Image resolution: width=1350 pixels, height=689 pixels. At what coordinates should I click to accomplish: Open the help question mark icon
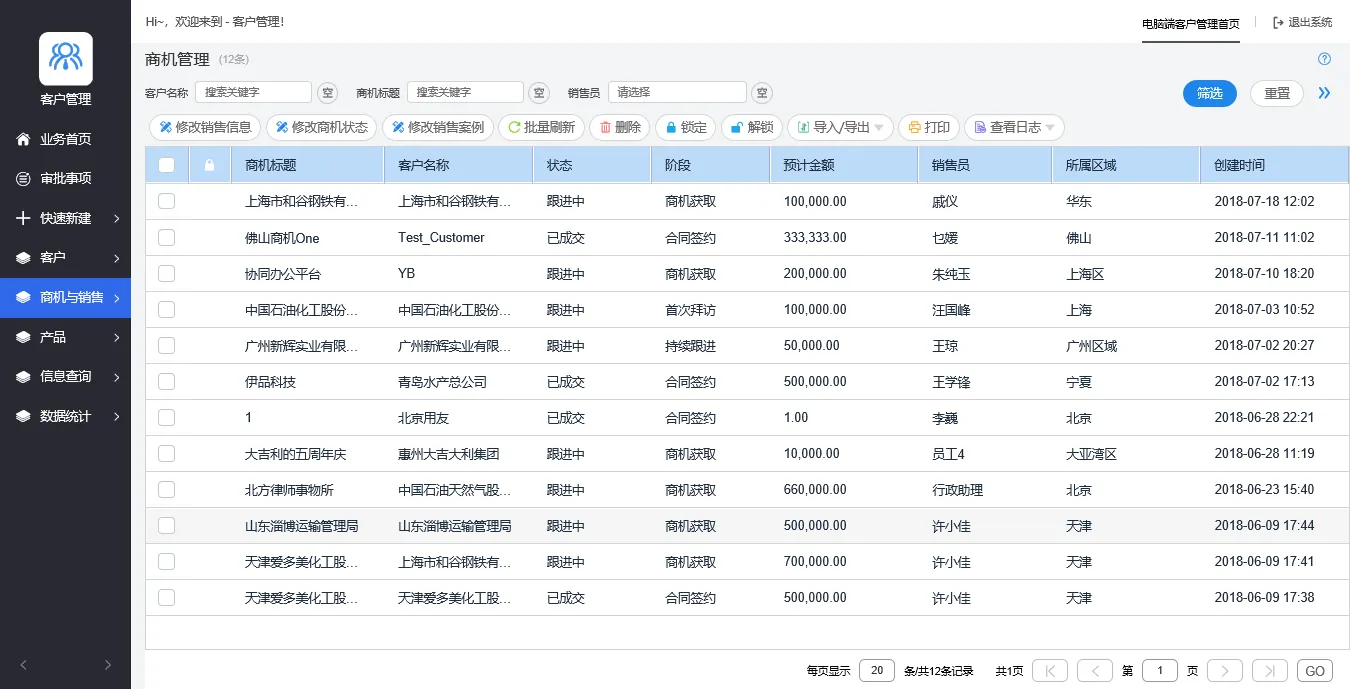(1325, 59)
